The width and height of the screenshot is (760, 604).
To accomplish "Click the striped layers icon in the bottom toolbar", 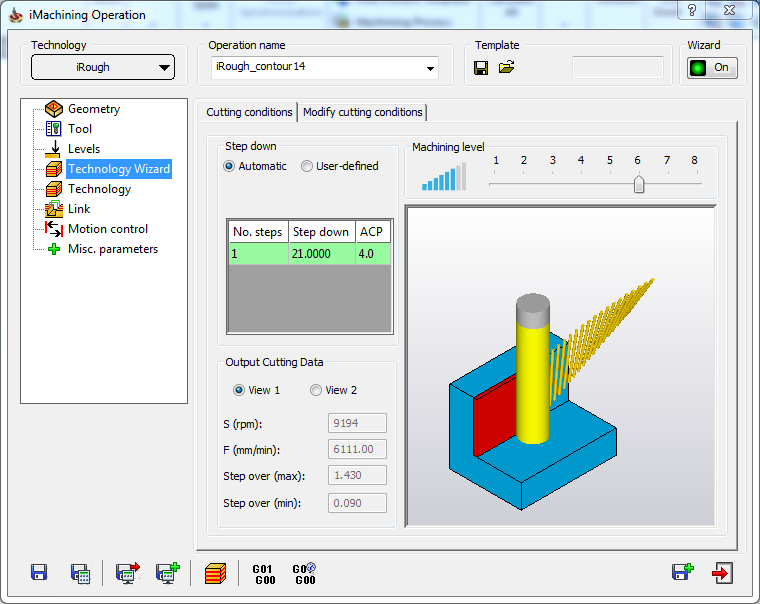I will pyautogui.click(x=215, y=573).
